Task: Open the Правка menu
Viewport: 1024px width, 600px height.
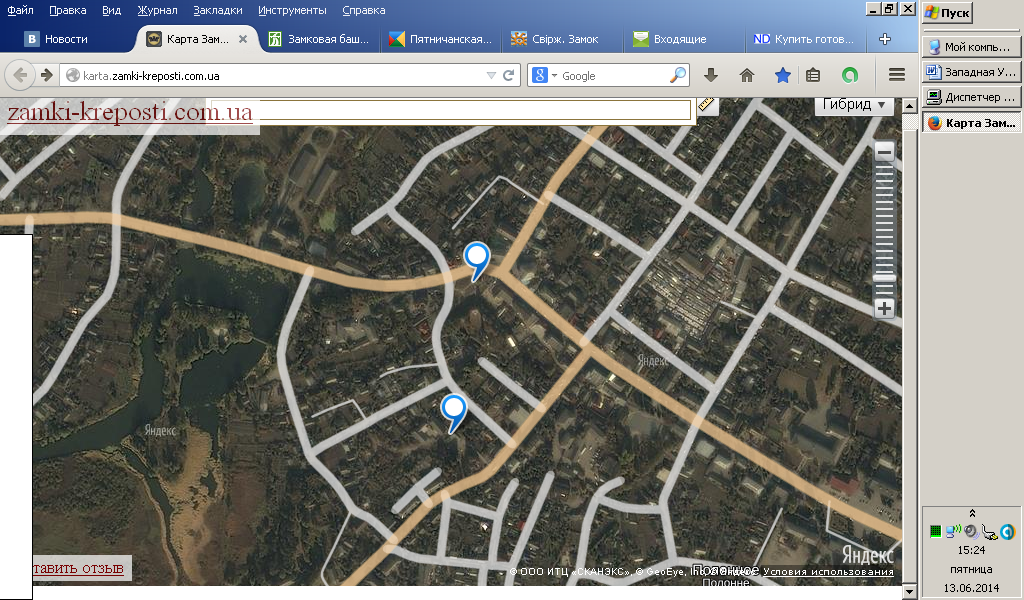Action: pos(67,10)
